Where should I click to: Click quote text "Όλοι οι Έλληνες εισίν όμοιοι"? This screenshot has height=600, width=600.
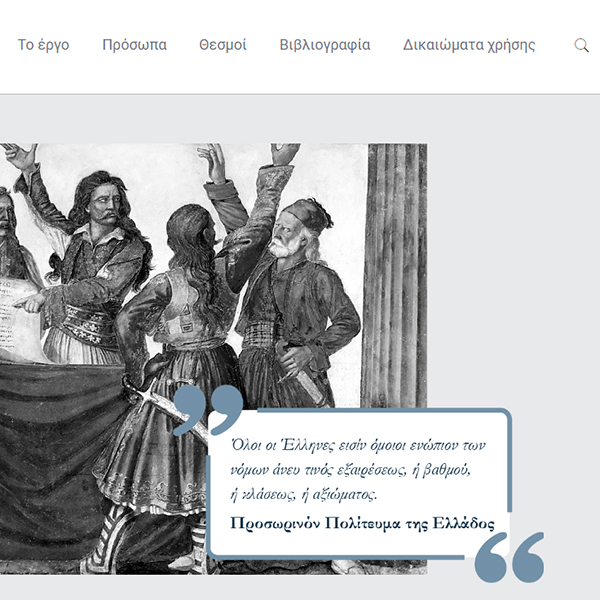(x=317, y=445)
